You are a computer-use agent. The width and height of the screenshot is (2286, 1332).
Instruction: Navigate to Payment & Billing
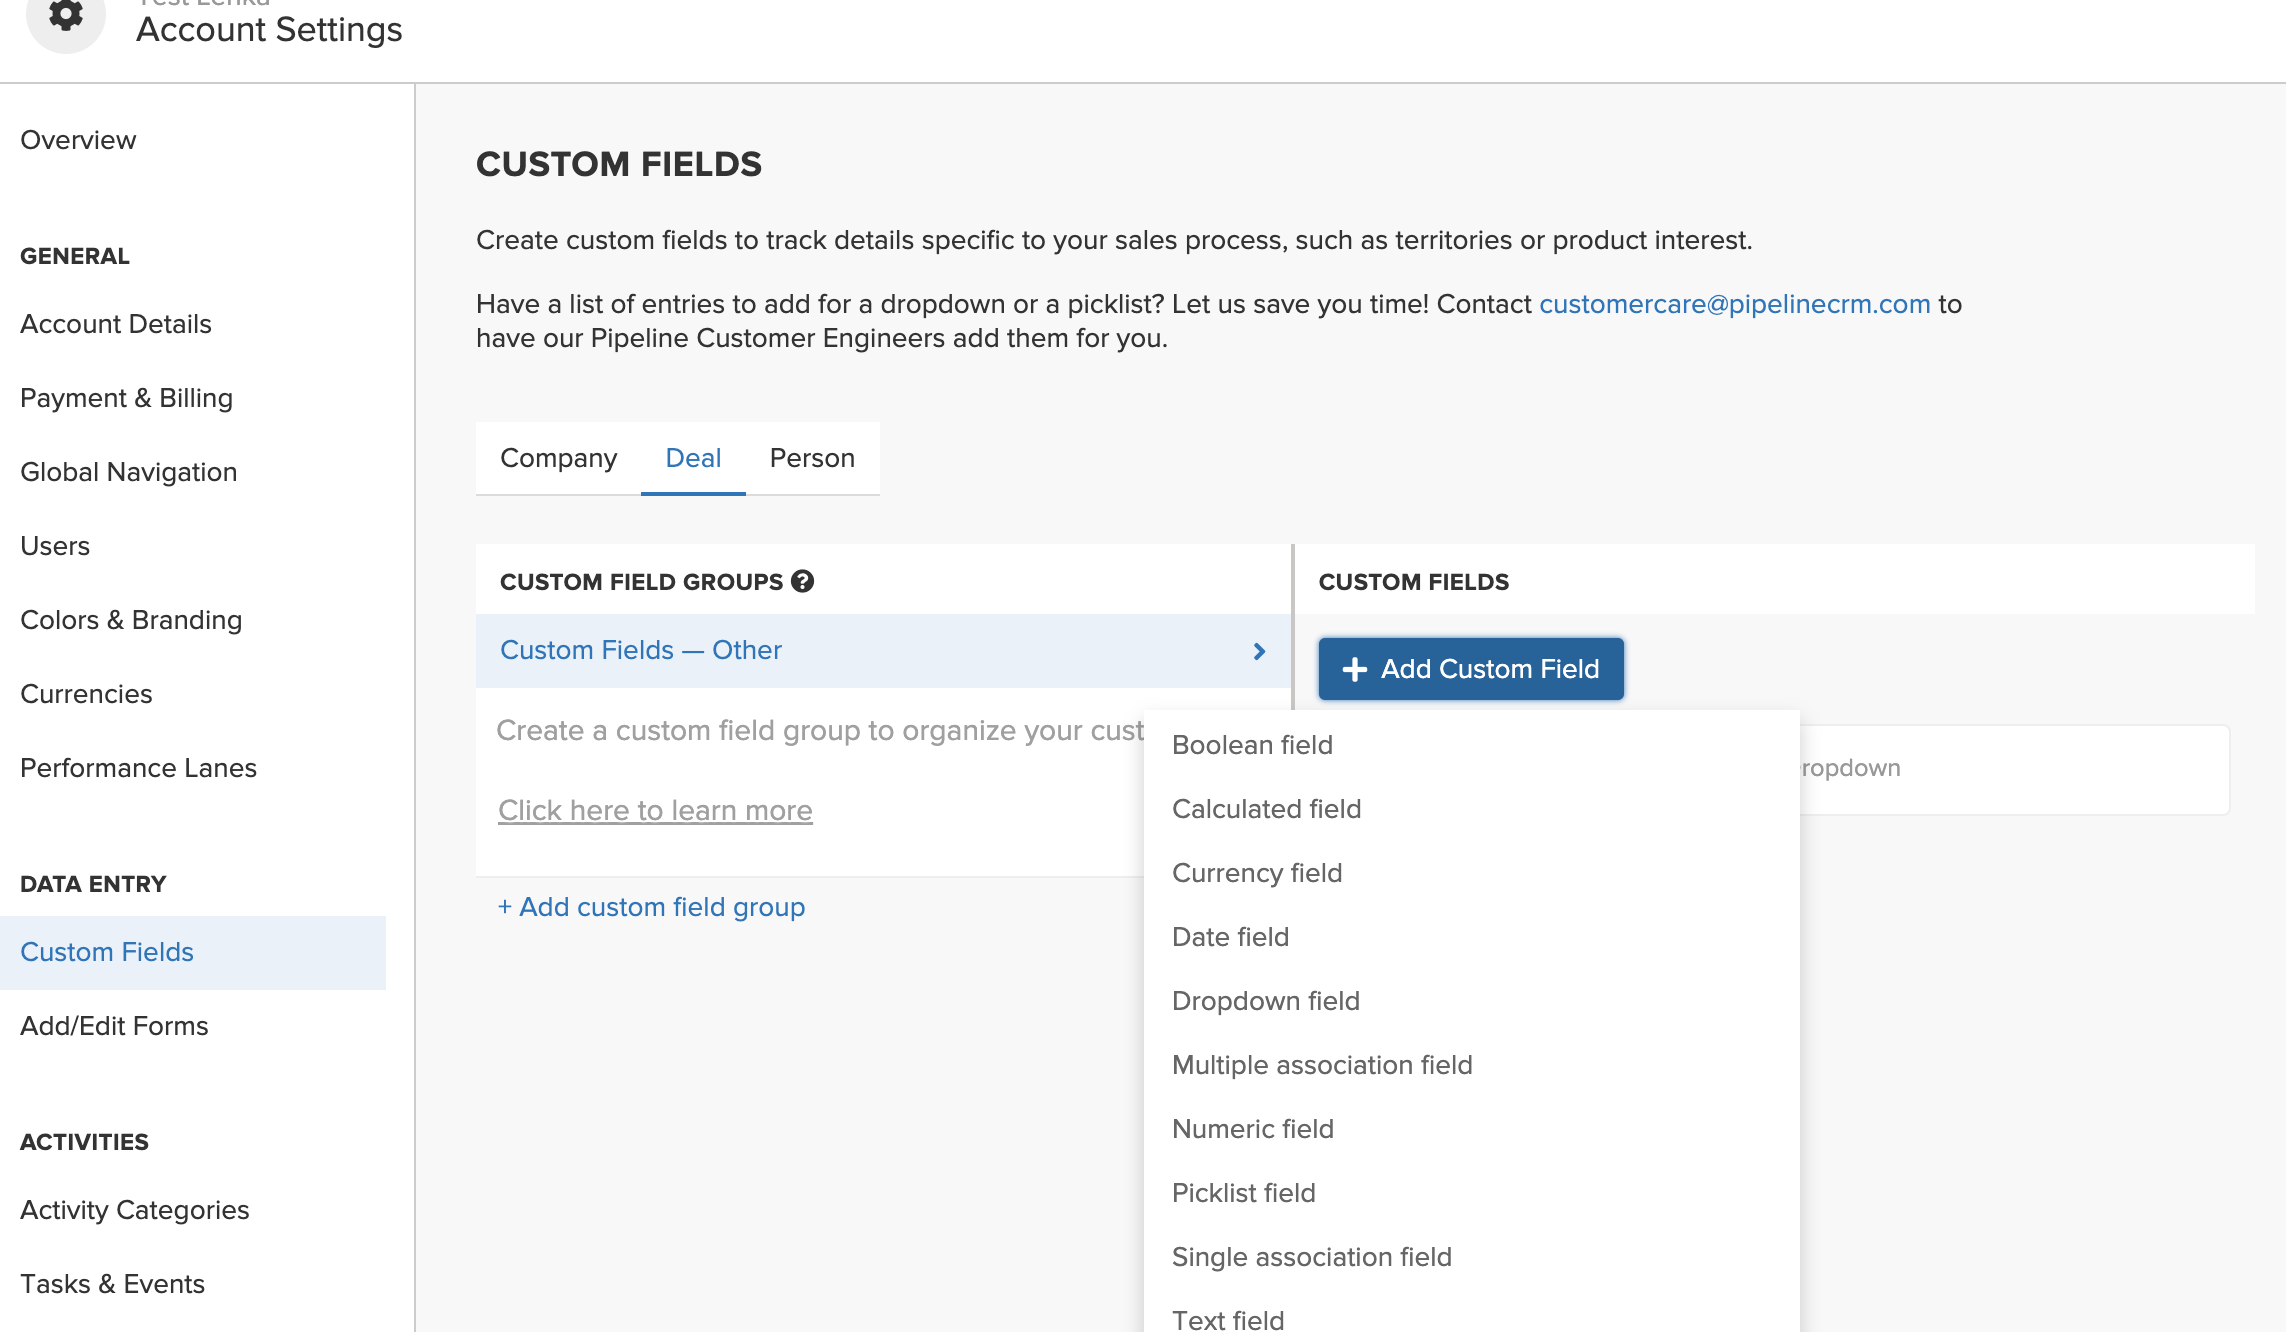127,397
